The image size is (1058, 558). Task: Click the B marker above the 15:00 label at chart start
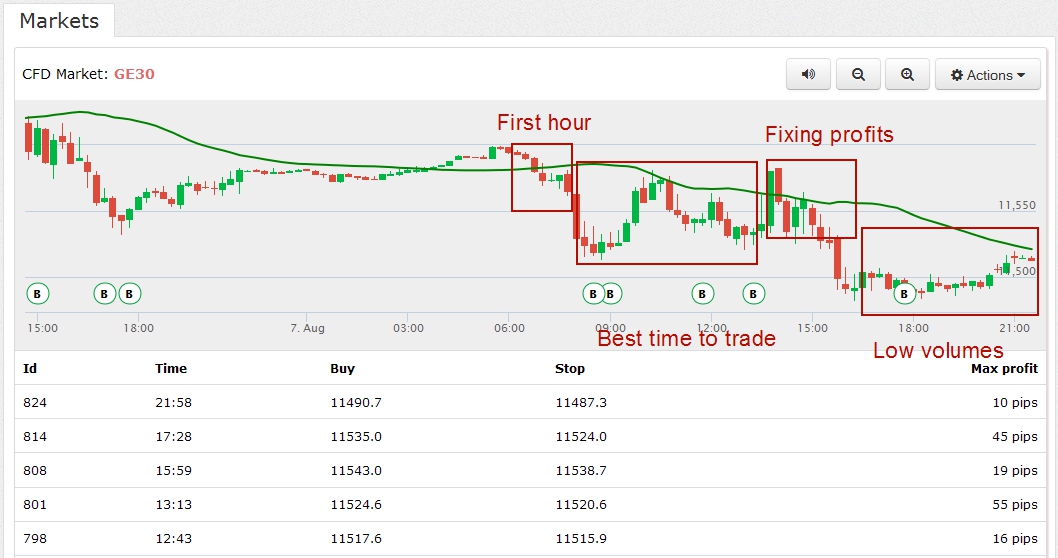37,294
